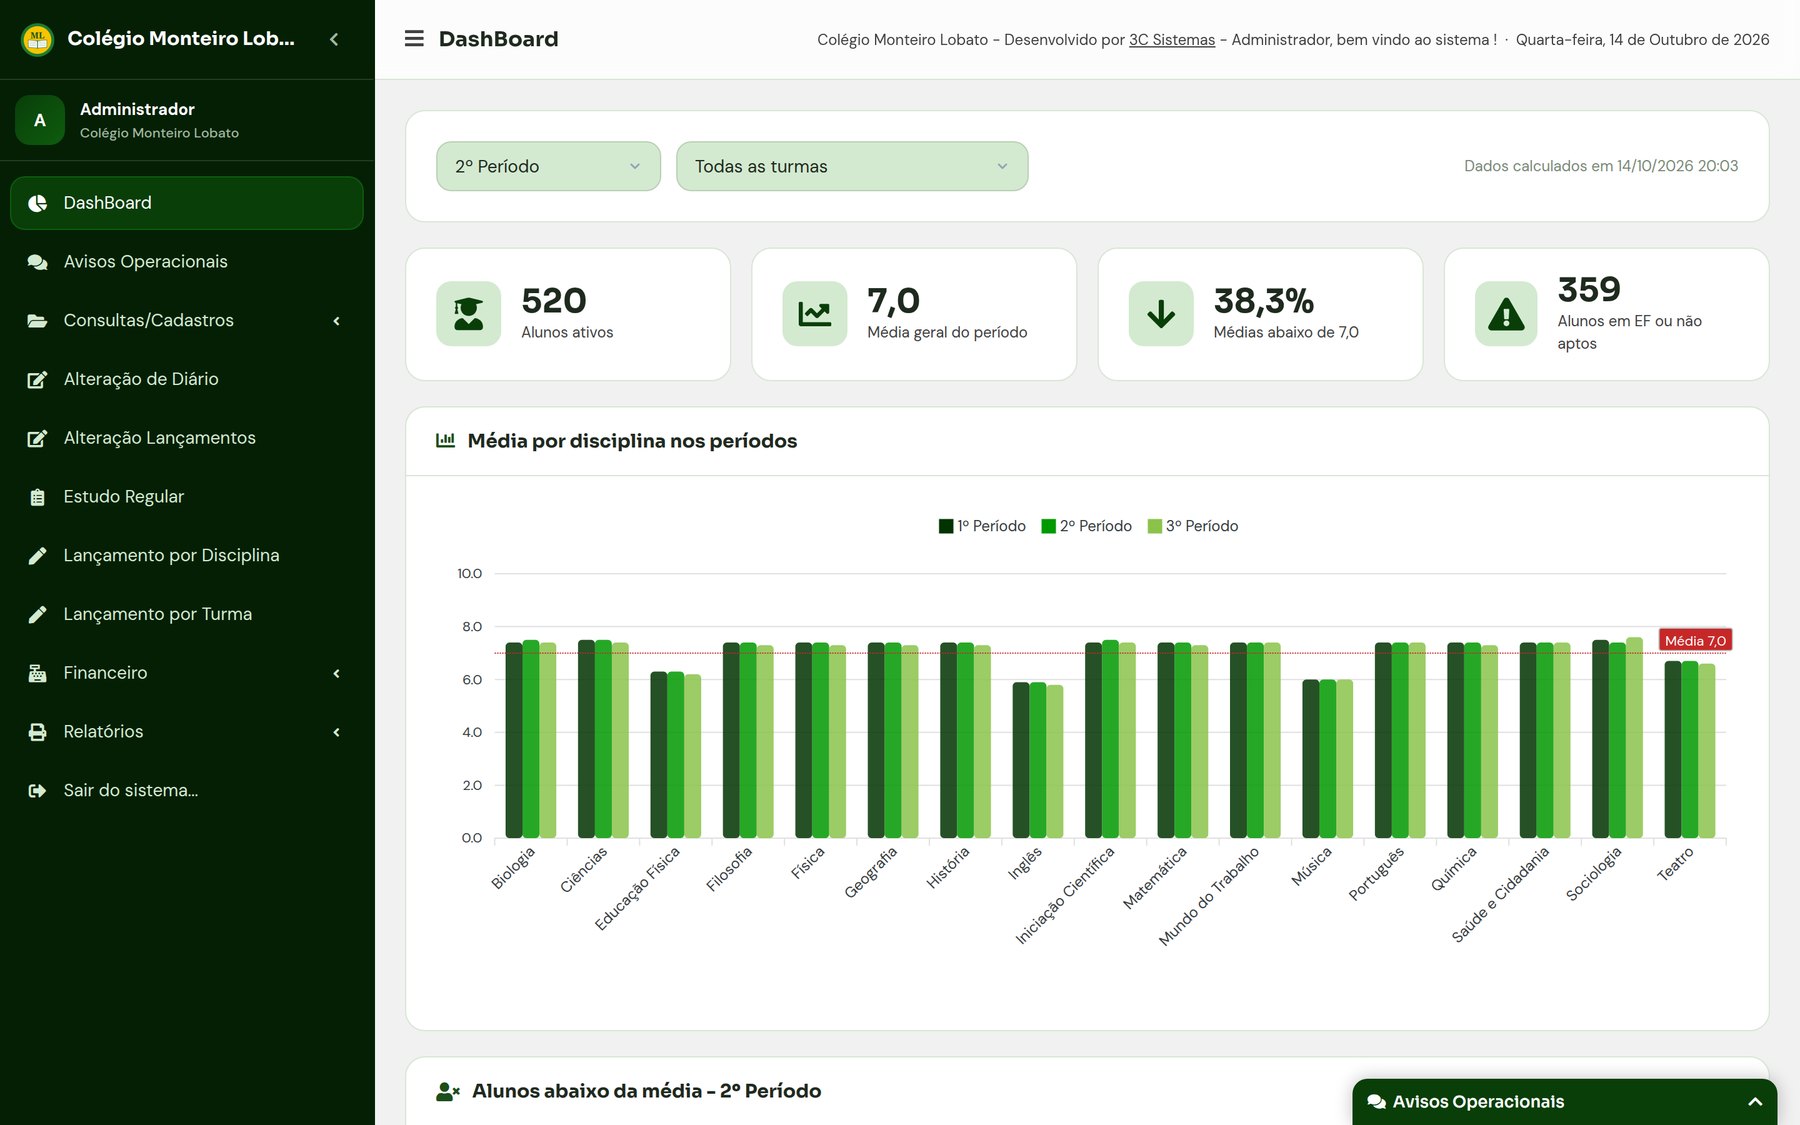The width and height of the screenshot is (1800, 1125).
Task: Expand the Relatórios submenu arrow
Action: tap(337, 732)
